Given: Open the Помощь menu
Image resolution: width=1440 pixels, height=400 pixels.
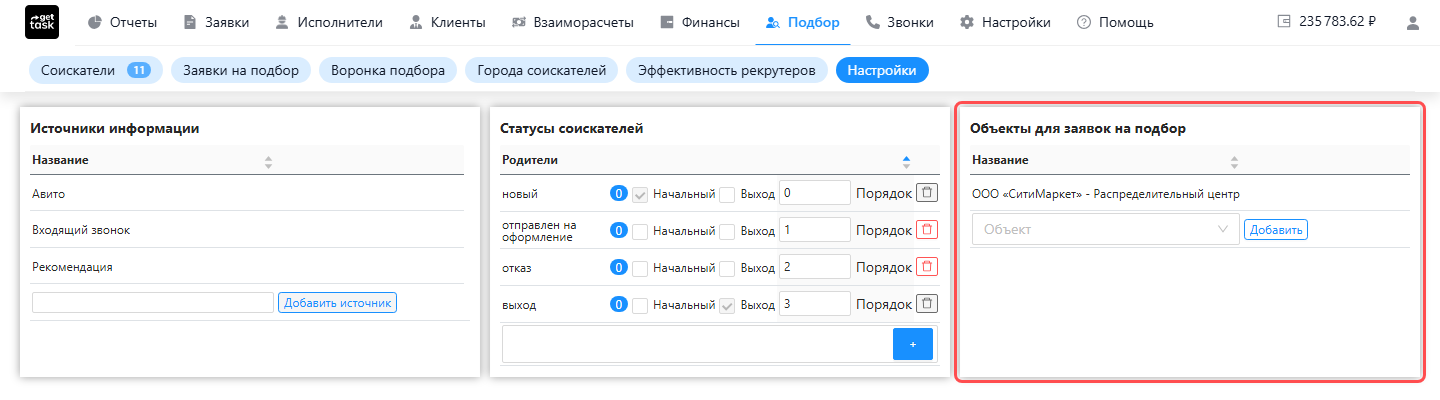Looking at the screenshot, I should coord(1115,22).
